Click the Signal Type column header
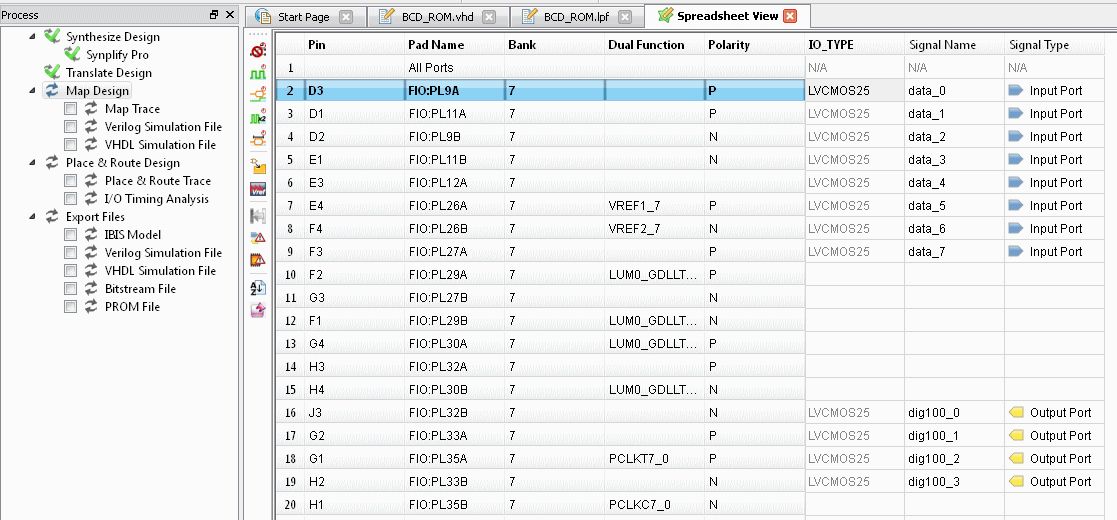This screenshot has width=1117, height=520. [x=1055, y=45]
